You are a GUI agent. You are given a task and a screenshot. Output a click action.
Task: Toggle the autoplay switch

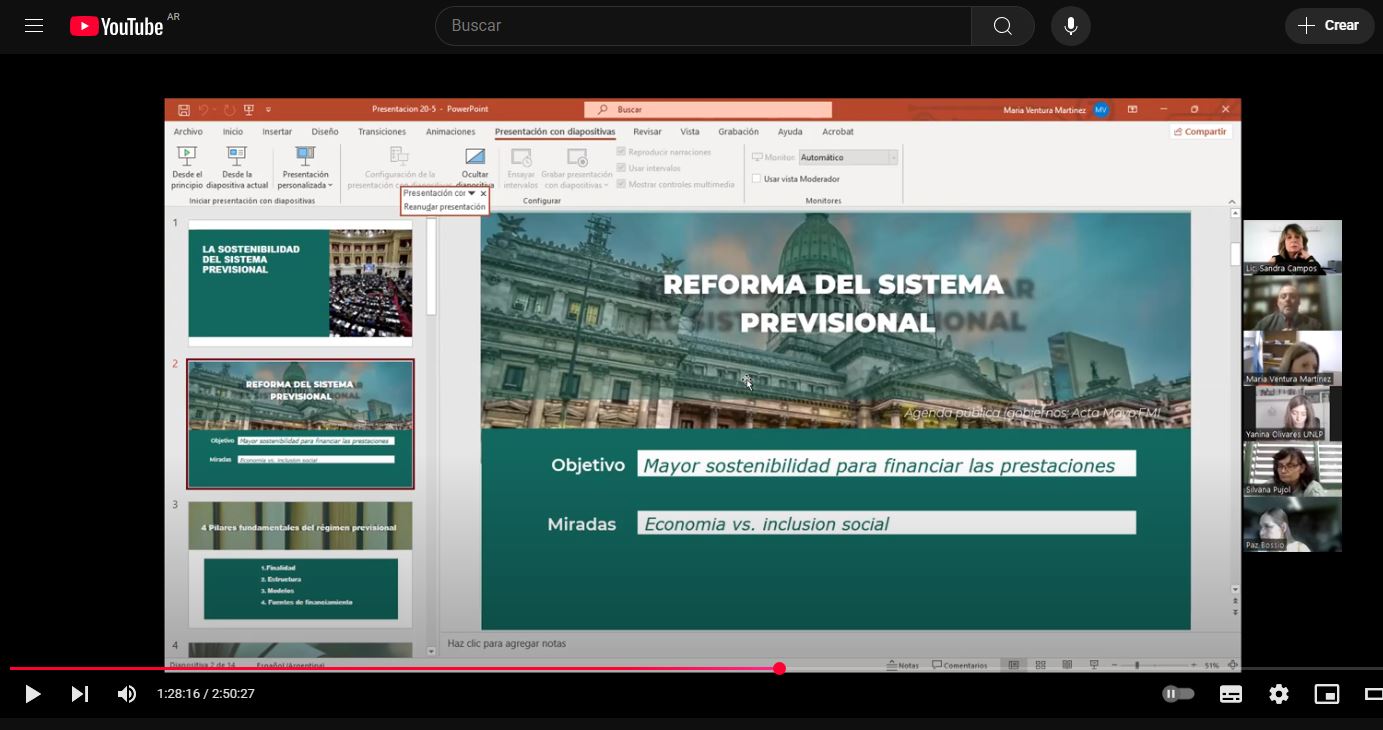(x=1178, y=694)
